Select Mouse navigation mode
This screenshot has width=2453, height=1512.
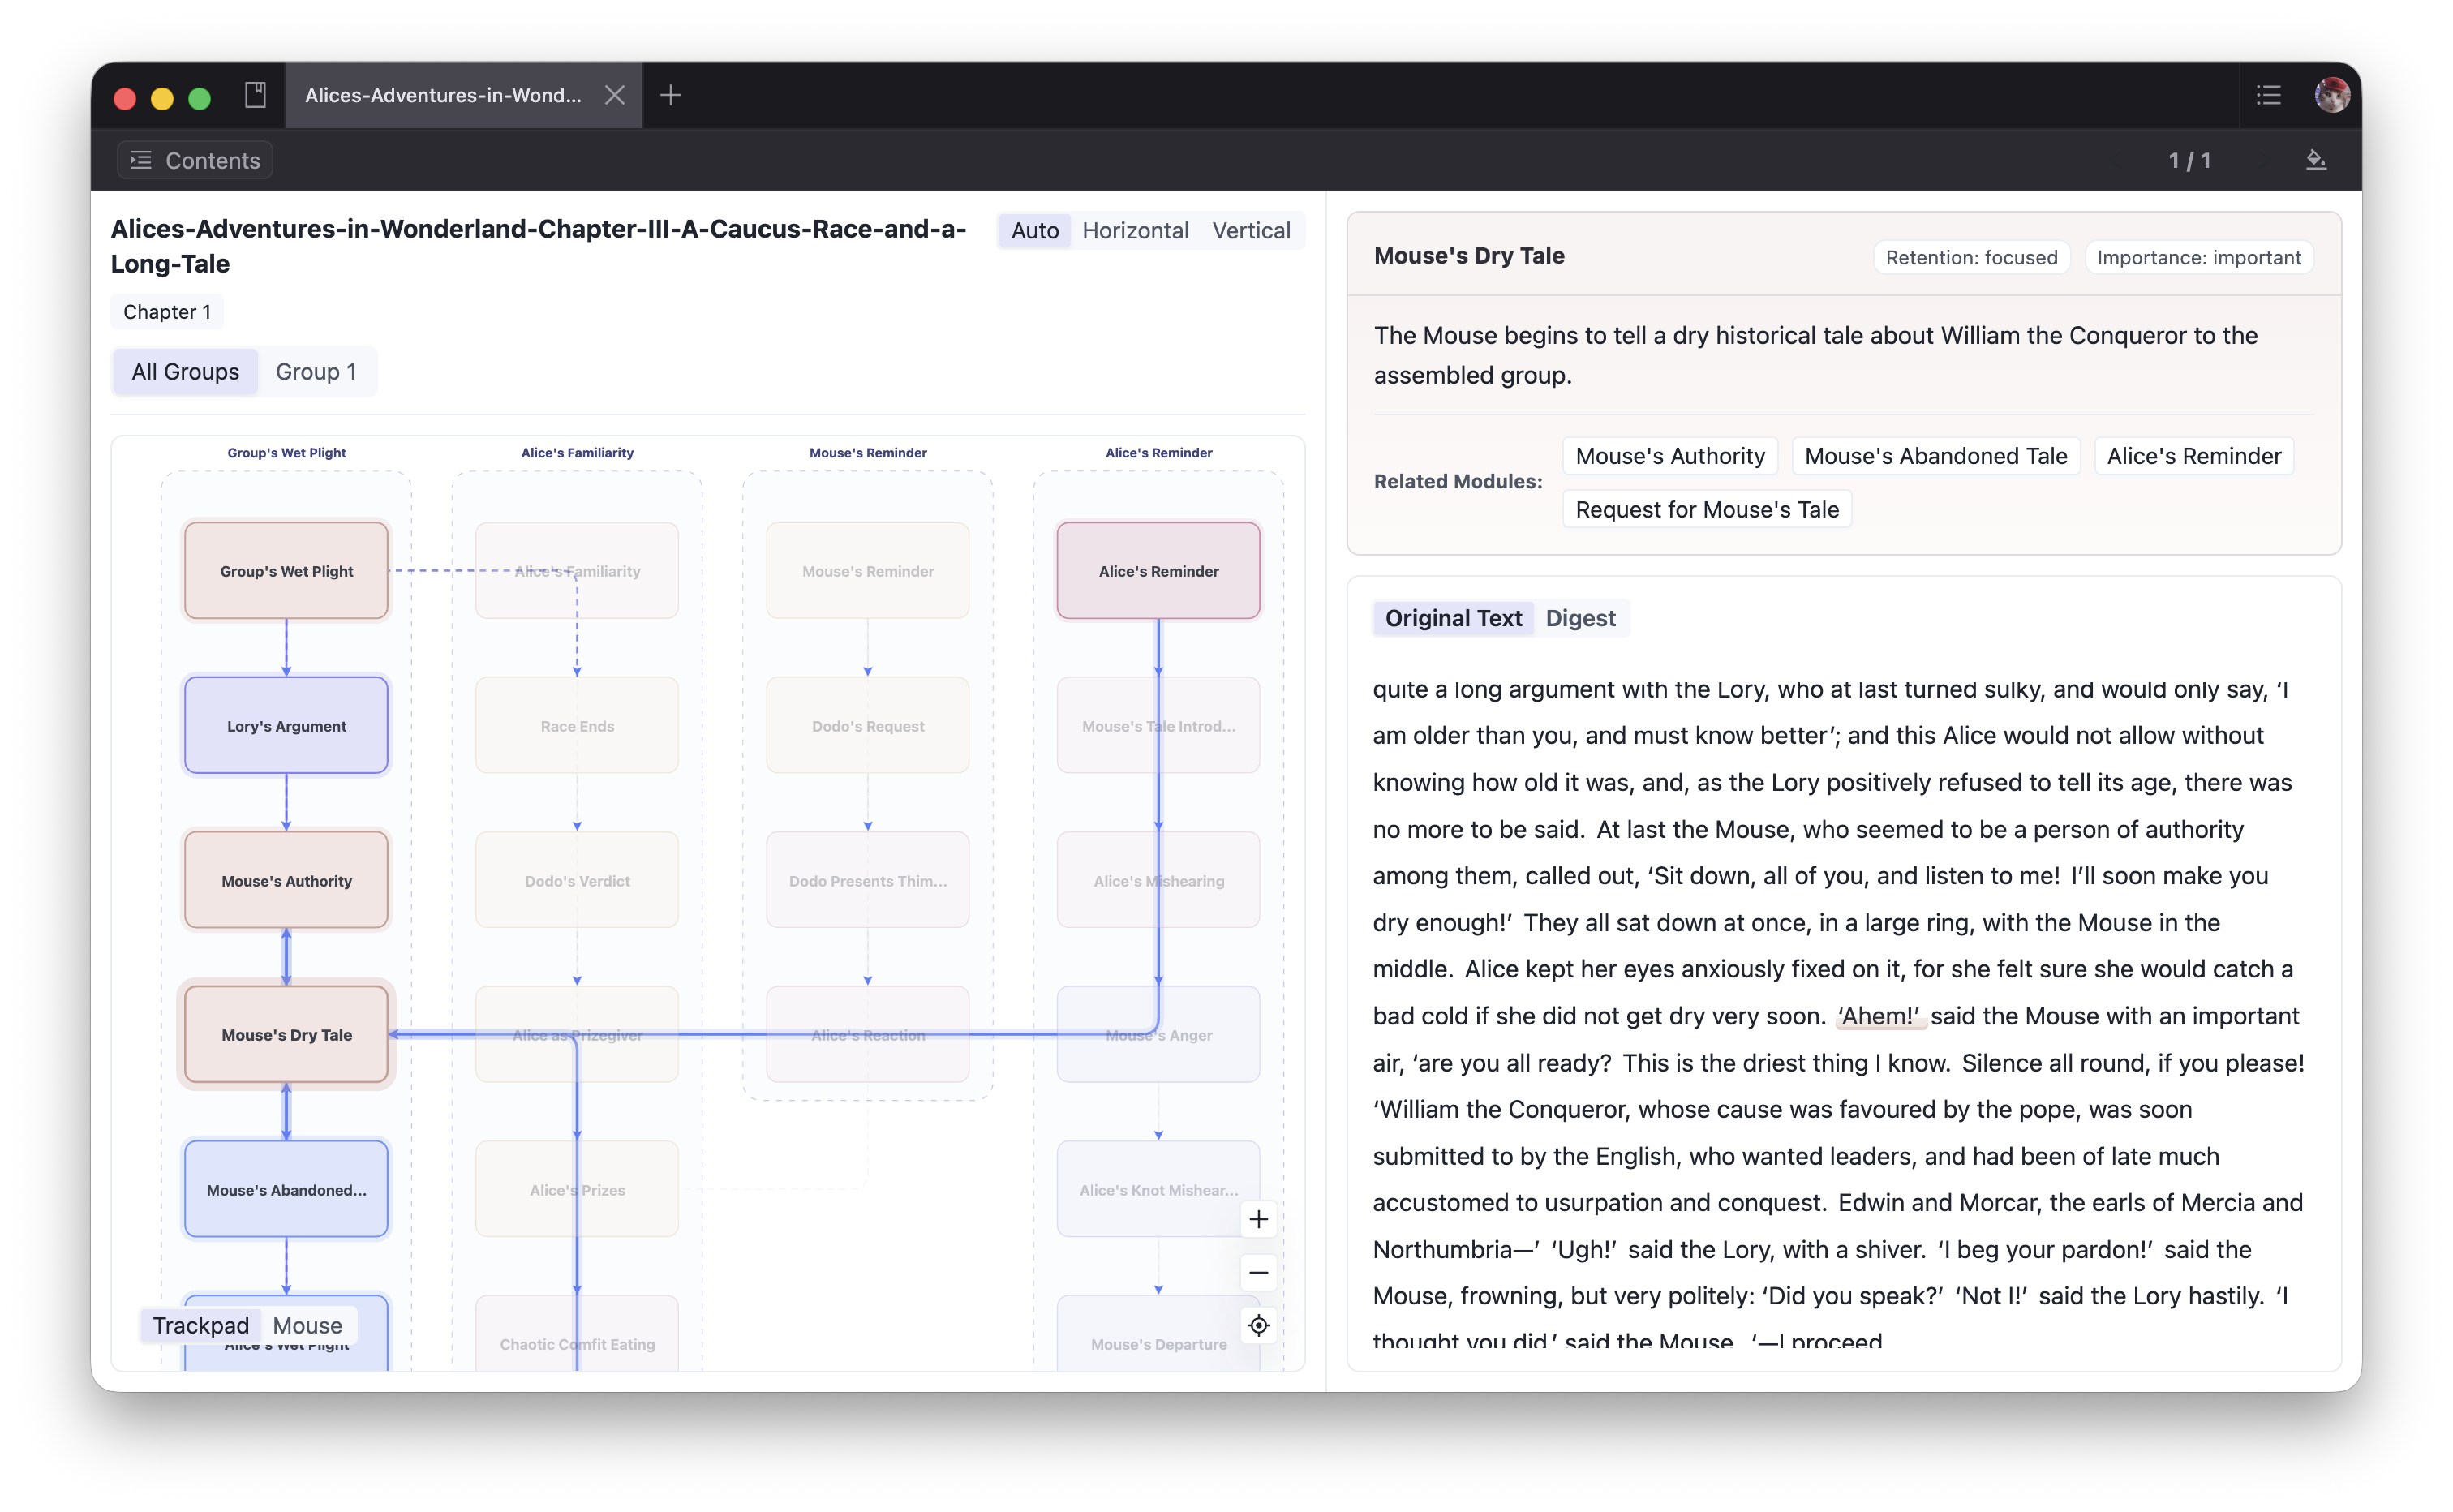click(x=307, y=1325)
